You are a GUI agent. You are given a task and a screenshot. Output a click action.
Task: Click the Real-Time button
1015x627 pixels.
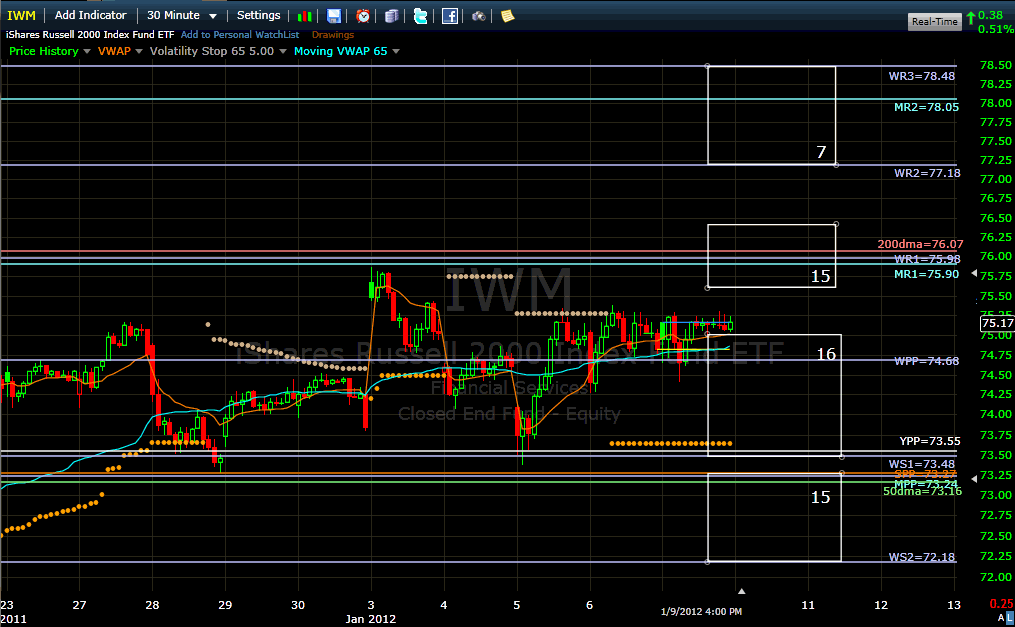point(934,21)
